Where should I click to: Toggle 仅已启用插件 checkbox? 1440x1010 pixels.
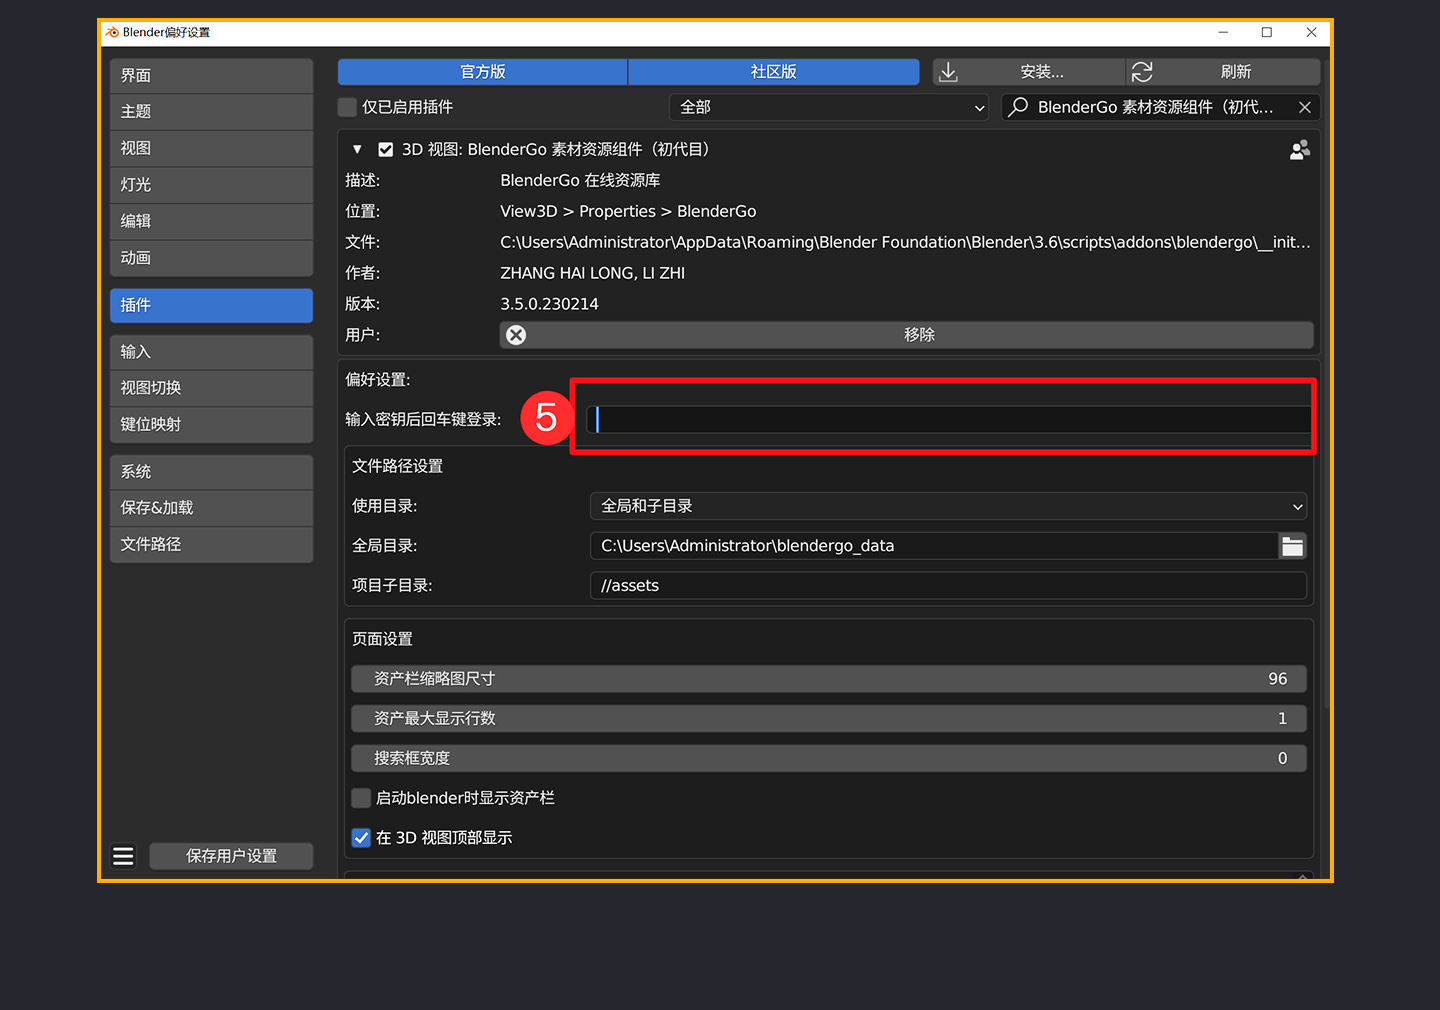pyautogui.click(x=348, y=107)
